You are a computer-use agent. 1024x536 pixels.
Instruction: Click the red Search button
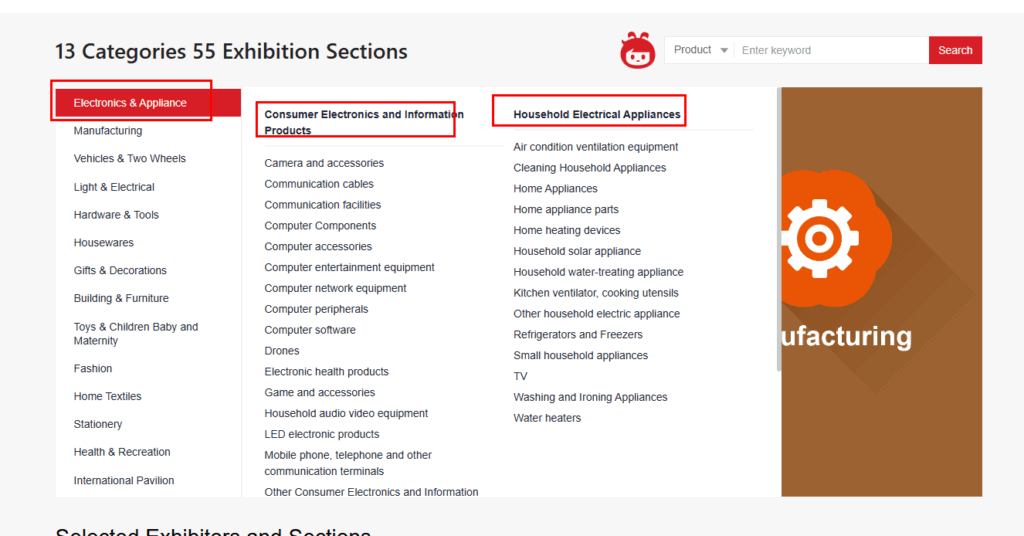point(955,50)
